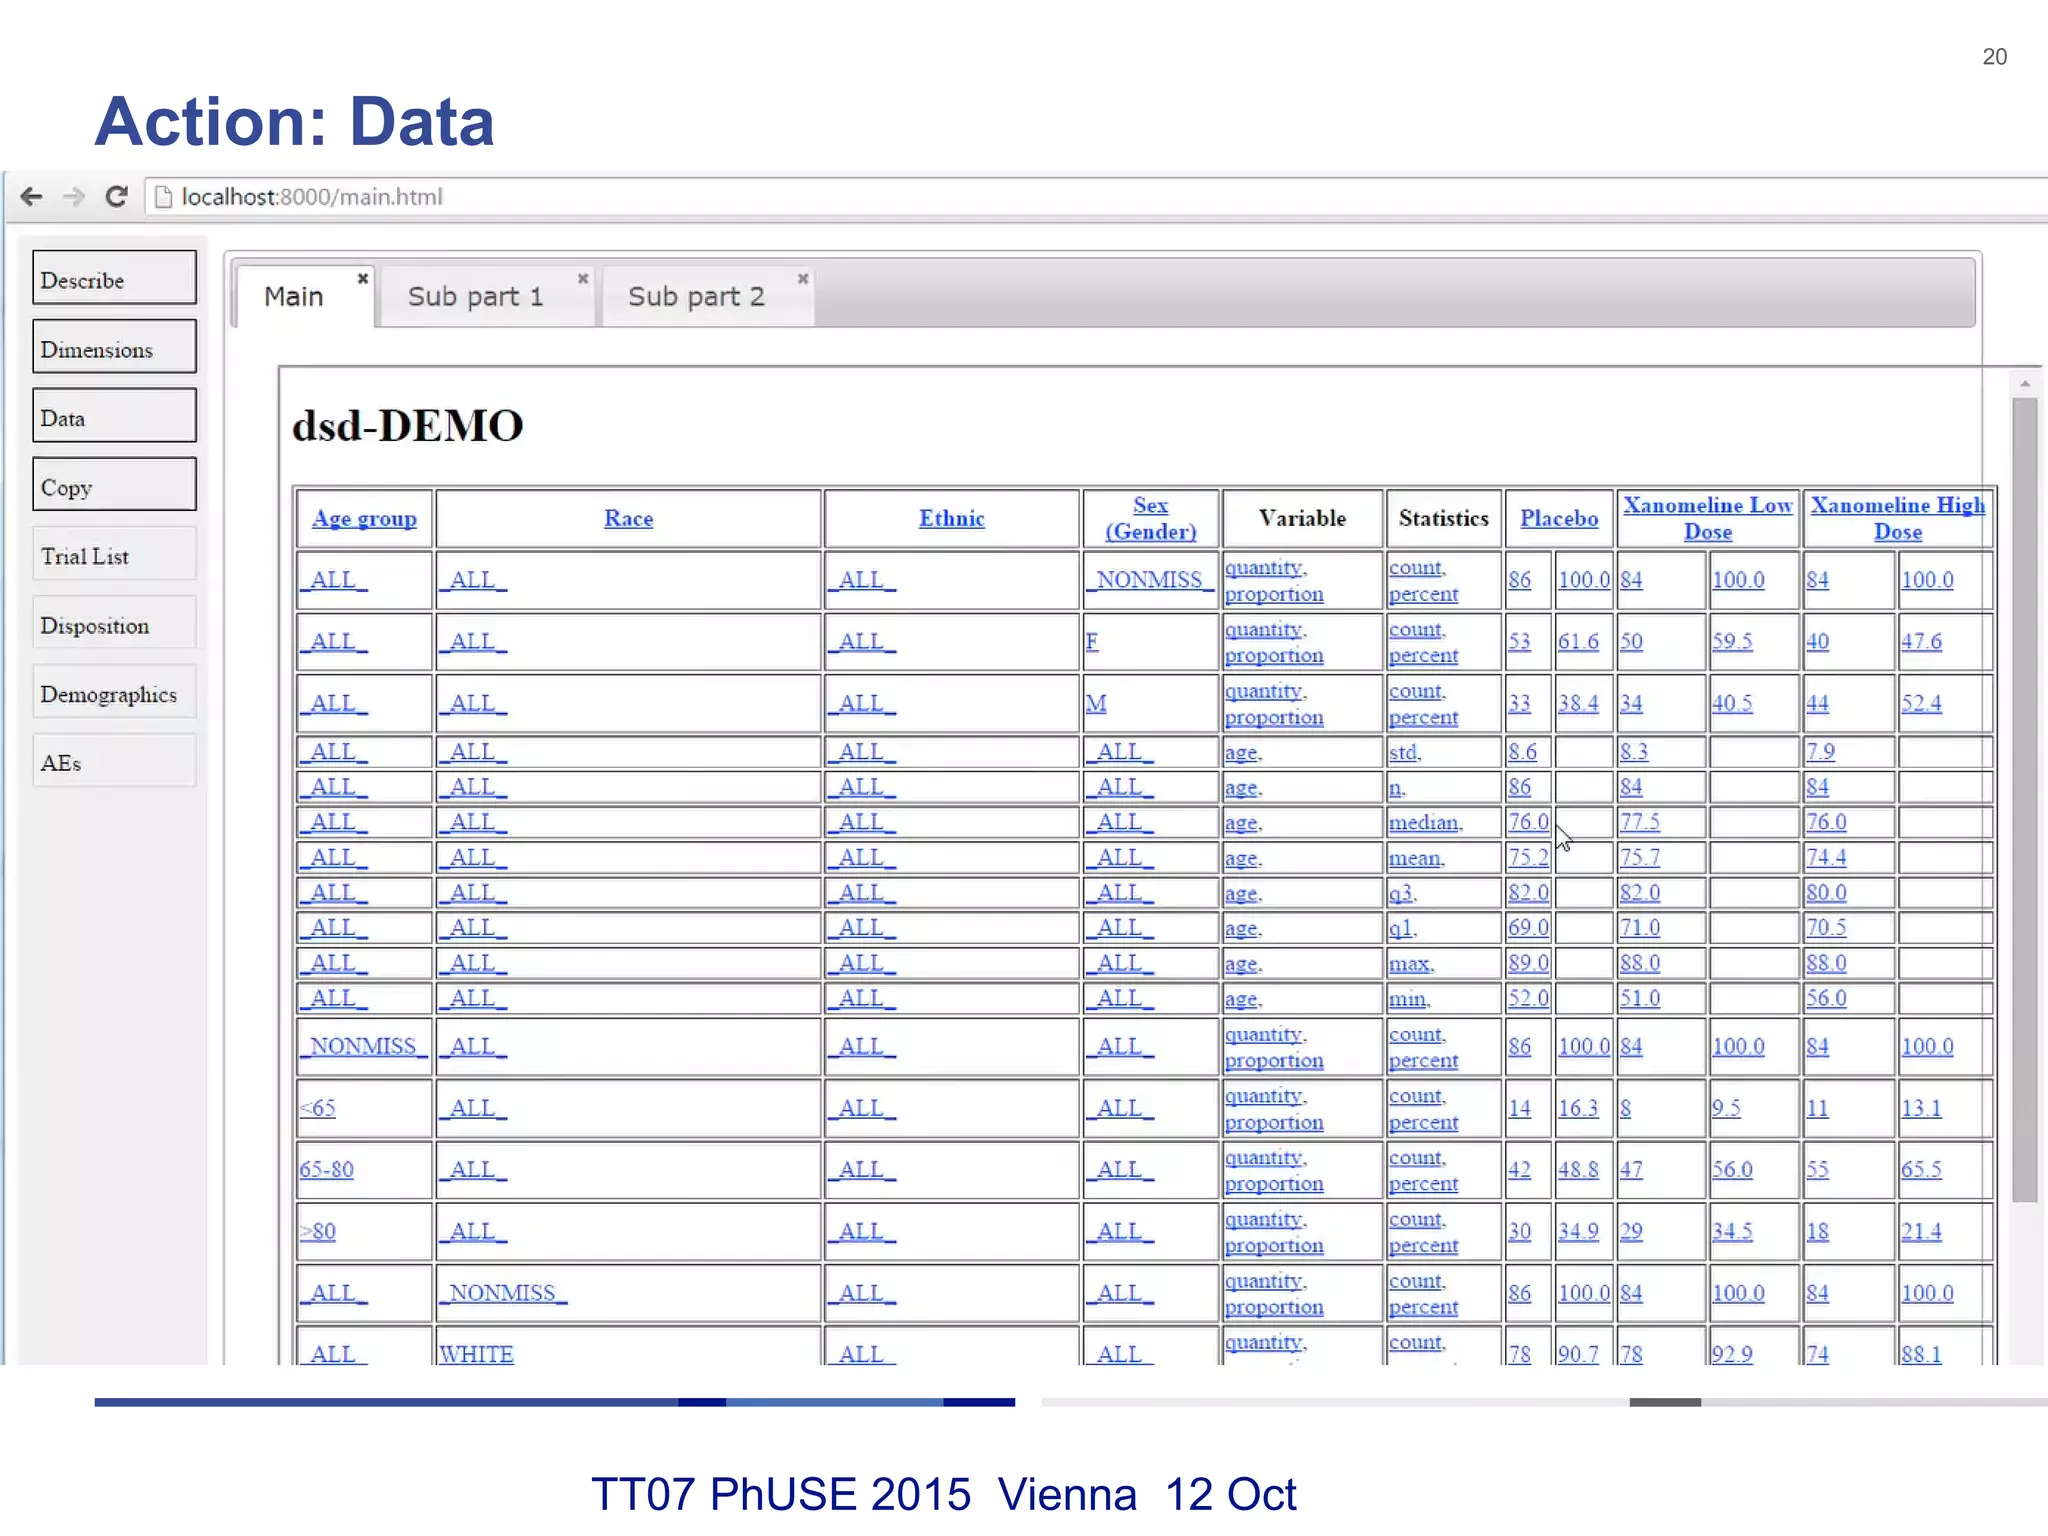
Task: Open the Demographics item
Action: (x=114, y=693)
